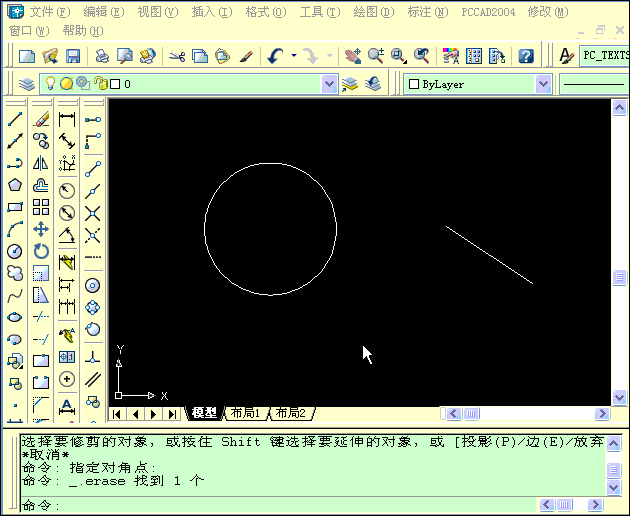Click the Snap to Endpoint icon
This screenshot has width=630, height=516.
(x=93, y=169)
